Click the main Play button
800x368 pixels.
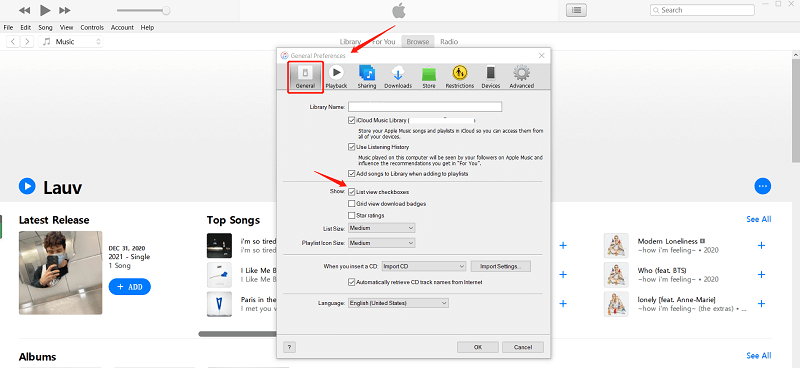click(x=45, y=10)
